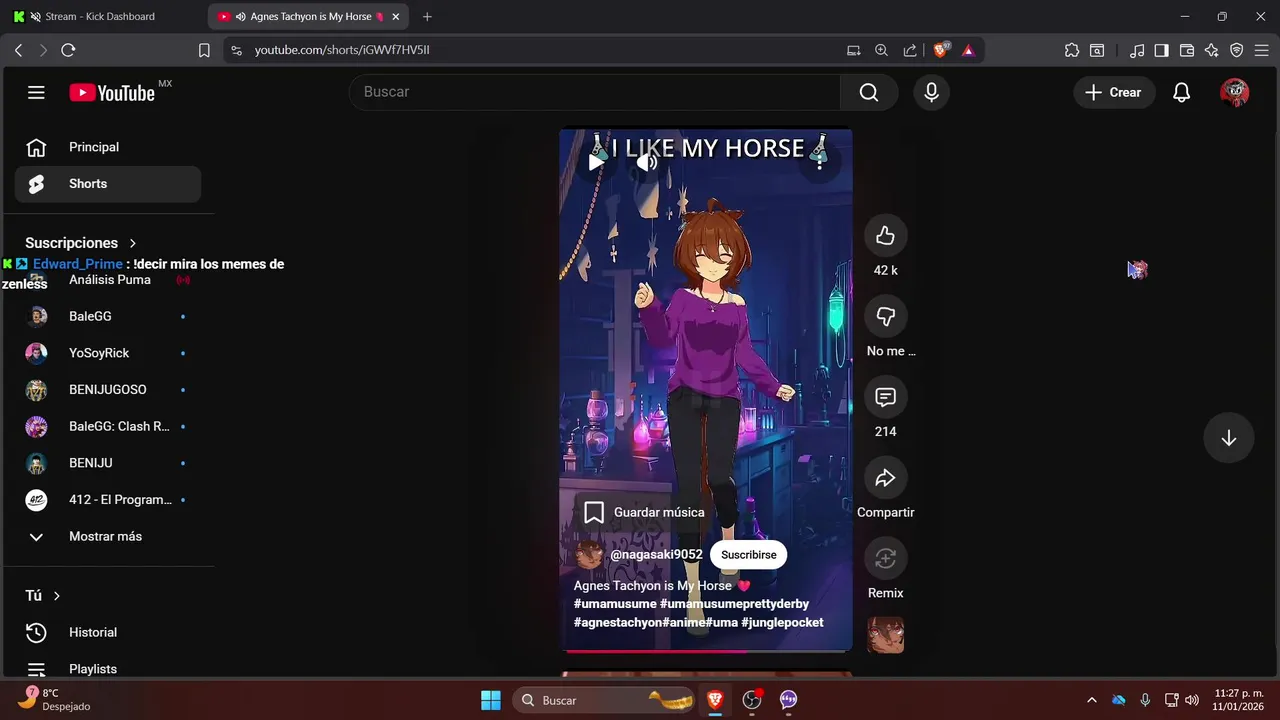Screen dimensions: 1280x720
Task: Click Guardar música button
Action: [645, 512]
